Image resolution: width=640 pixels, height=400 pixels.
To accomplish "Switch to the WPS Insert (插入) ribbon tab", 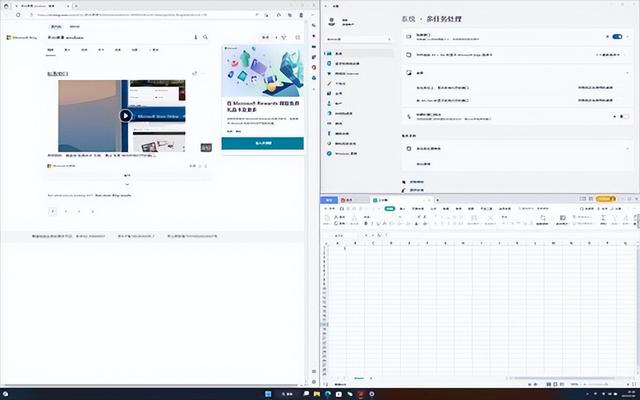I will (402, 209).
